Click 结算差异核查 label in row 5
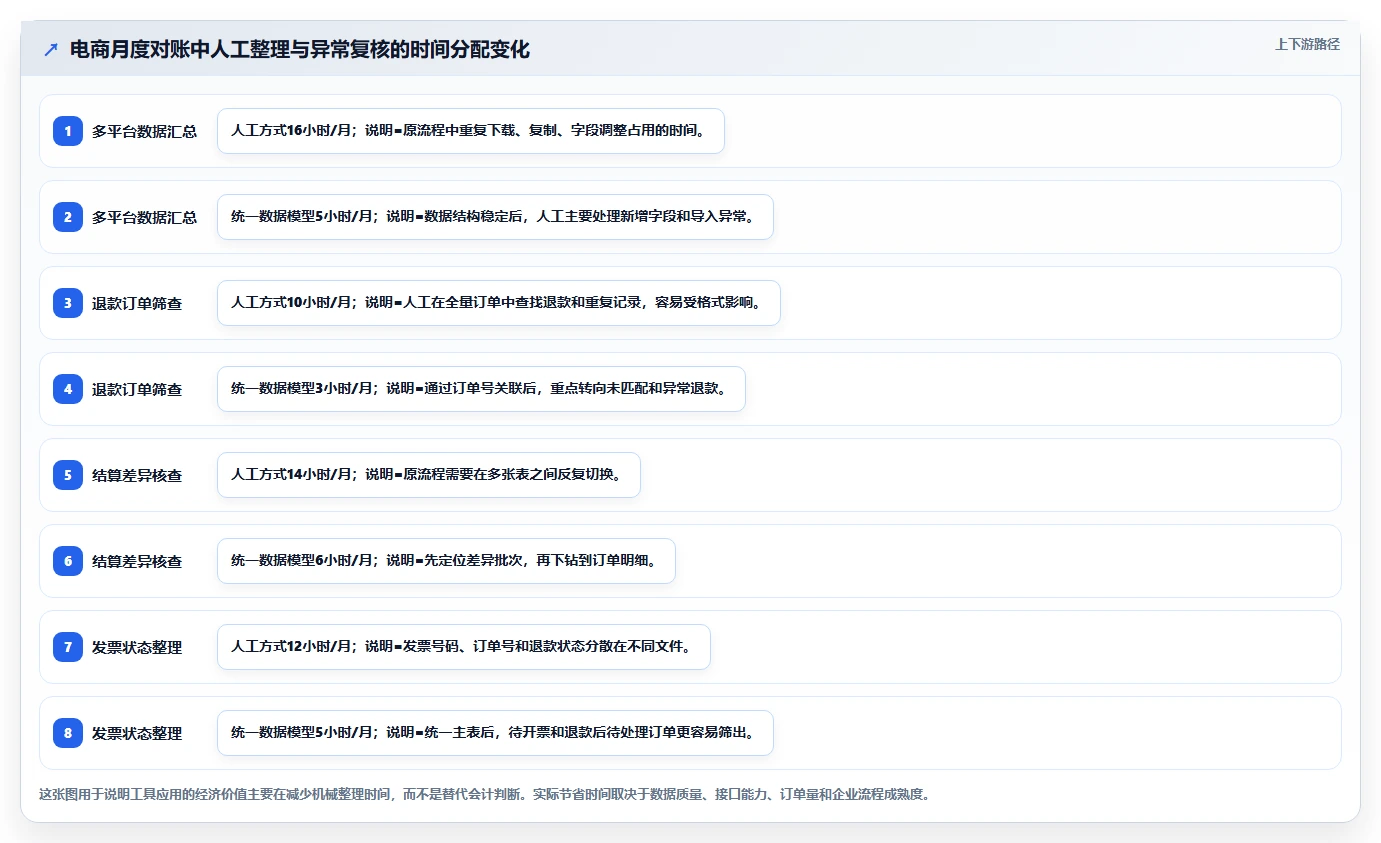 [137, 475]
